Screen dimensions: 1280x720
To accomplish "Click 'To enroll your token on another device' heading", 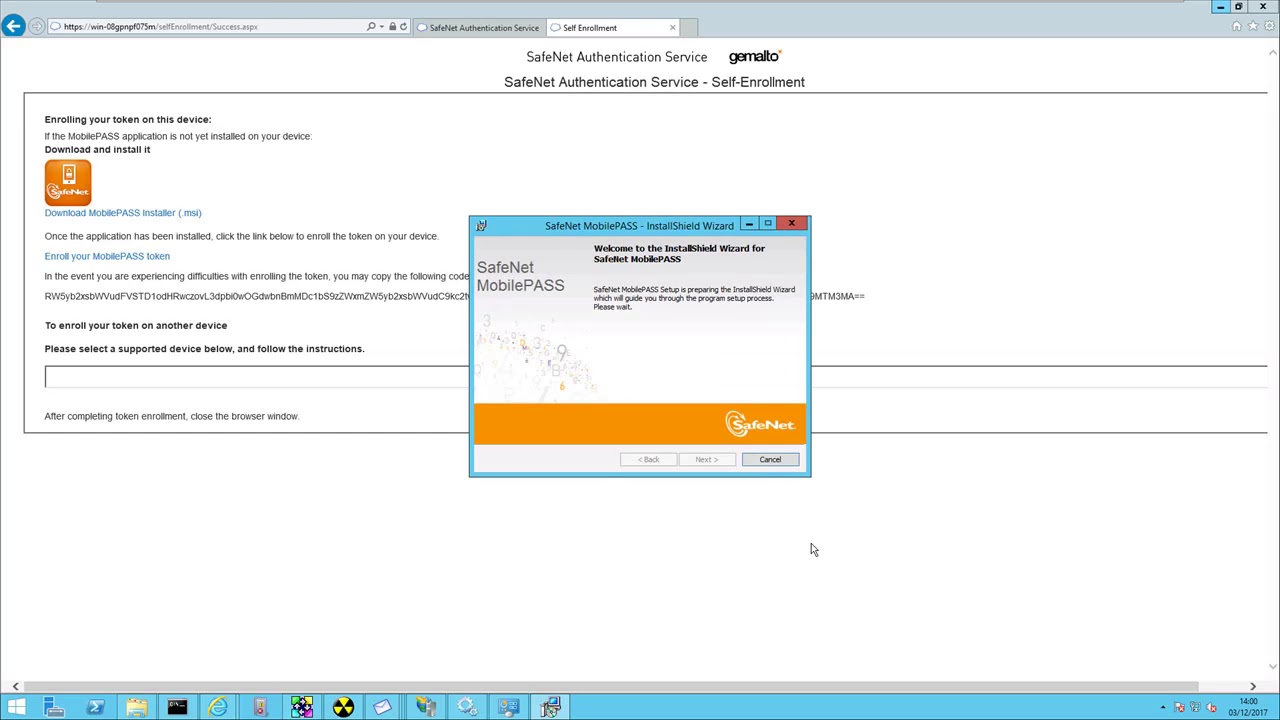I will [x=136, y=325].
